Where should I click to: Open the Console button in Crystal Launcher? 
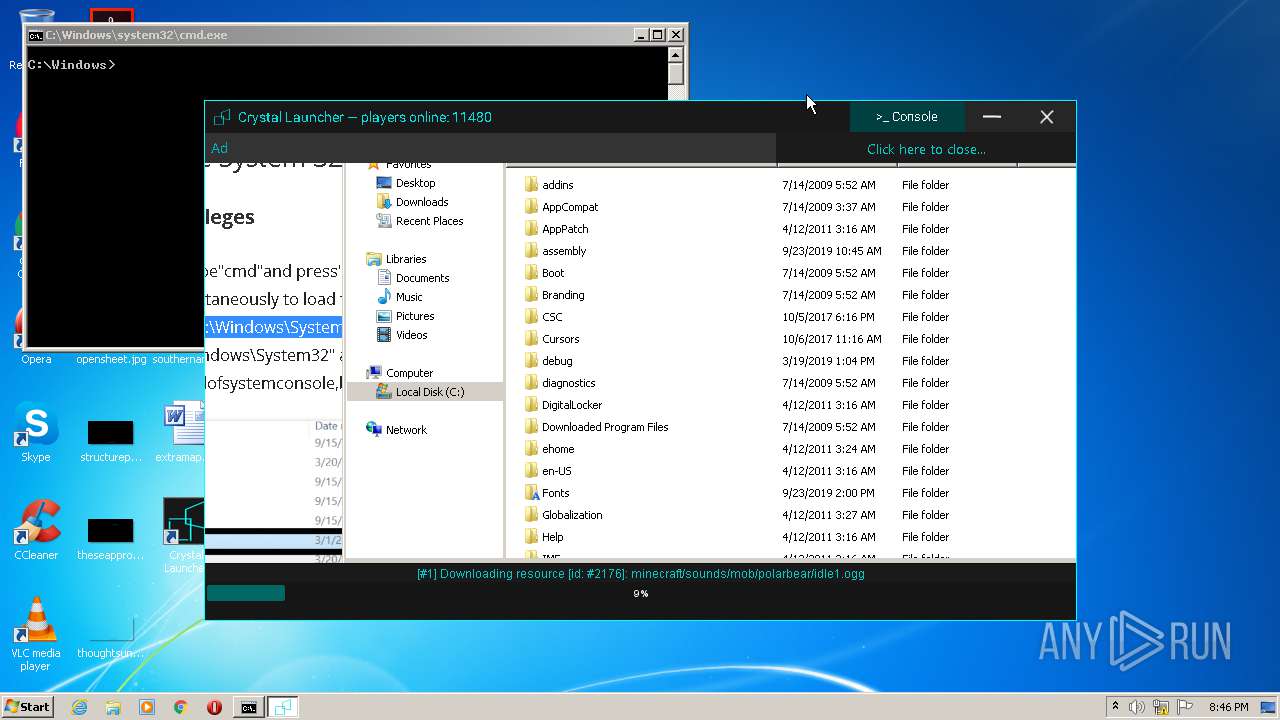(x=907, y=117)
